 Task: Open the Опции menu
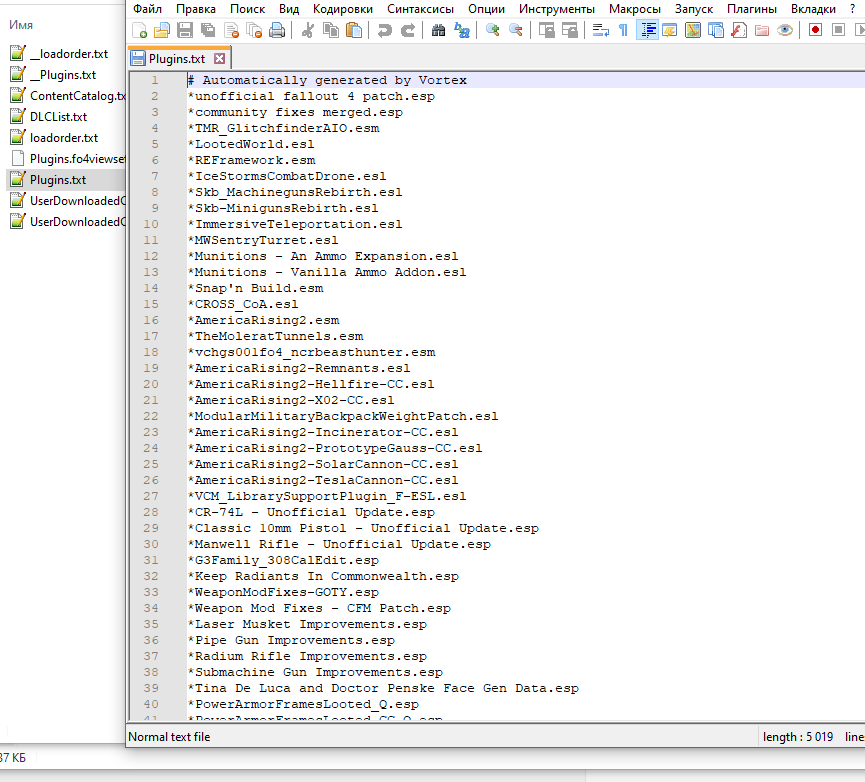[x=487, y=9]
